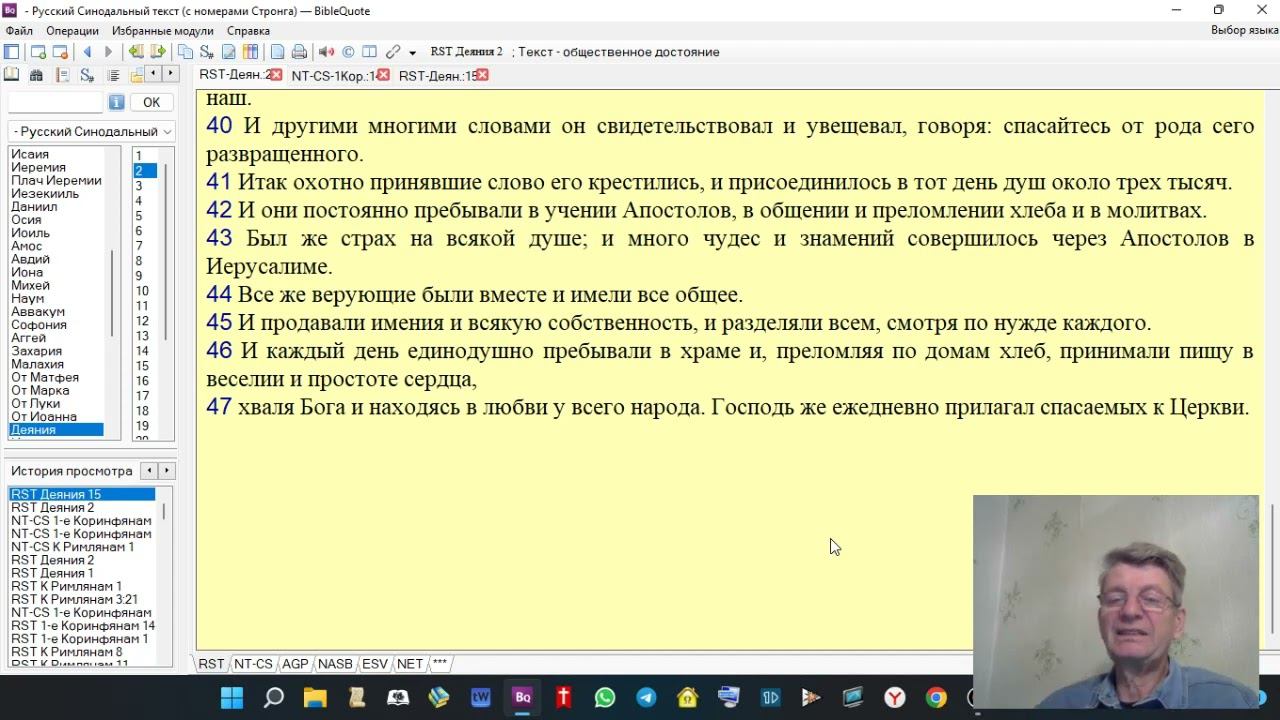Close the NT-CS-1Кор.:1 tab
The image size is (1280, 720).
pyautogui.click(x=383, y=75)
